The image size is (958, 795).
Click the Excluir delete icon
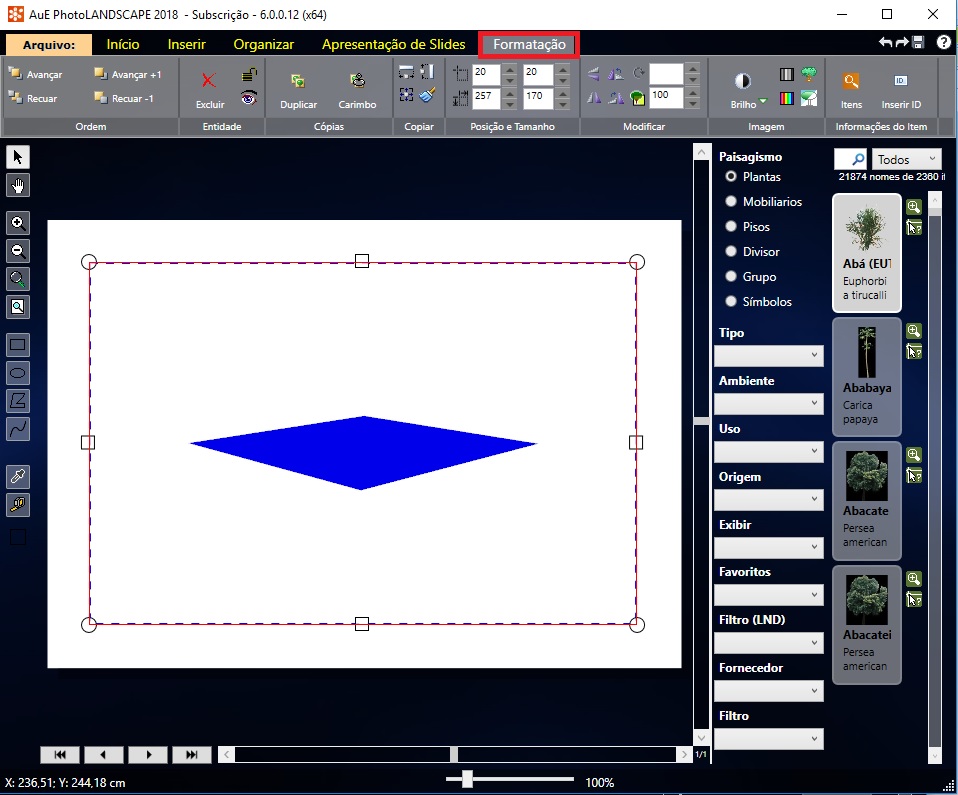click(209, 82)
